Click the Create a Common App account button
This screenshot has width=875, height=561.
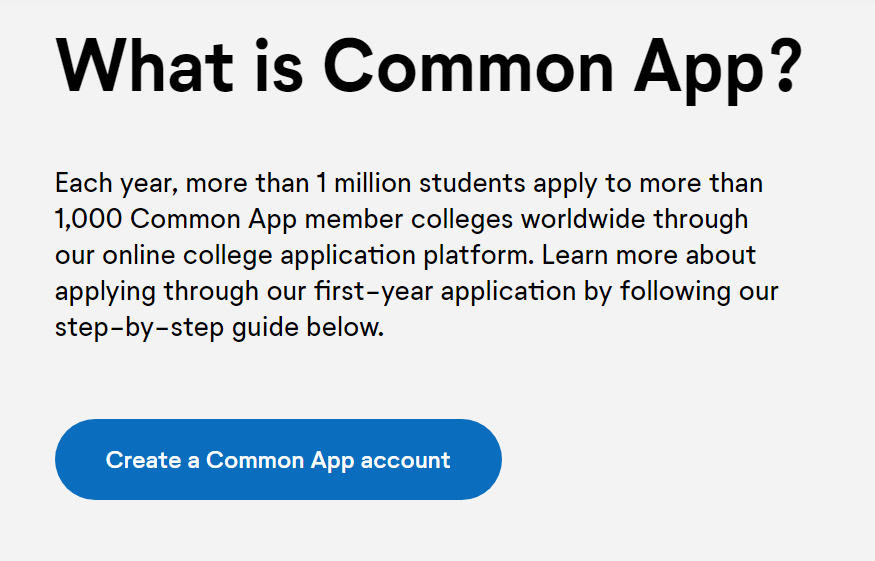click(x=278, y=460)
